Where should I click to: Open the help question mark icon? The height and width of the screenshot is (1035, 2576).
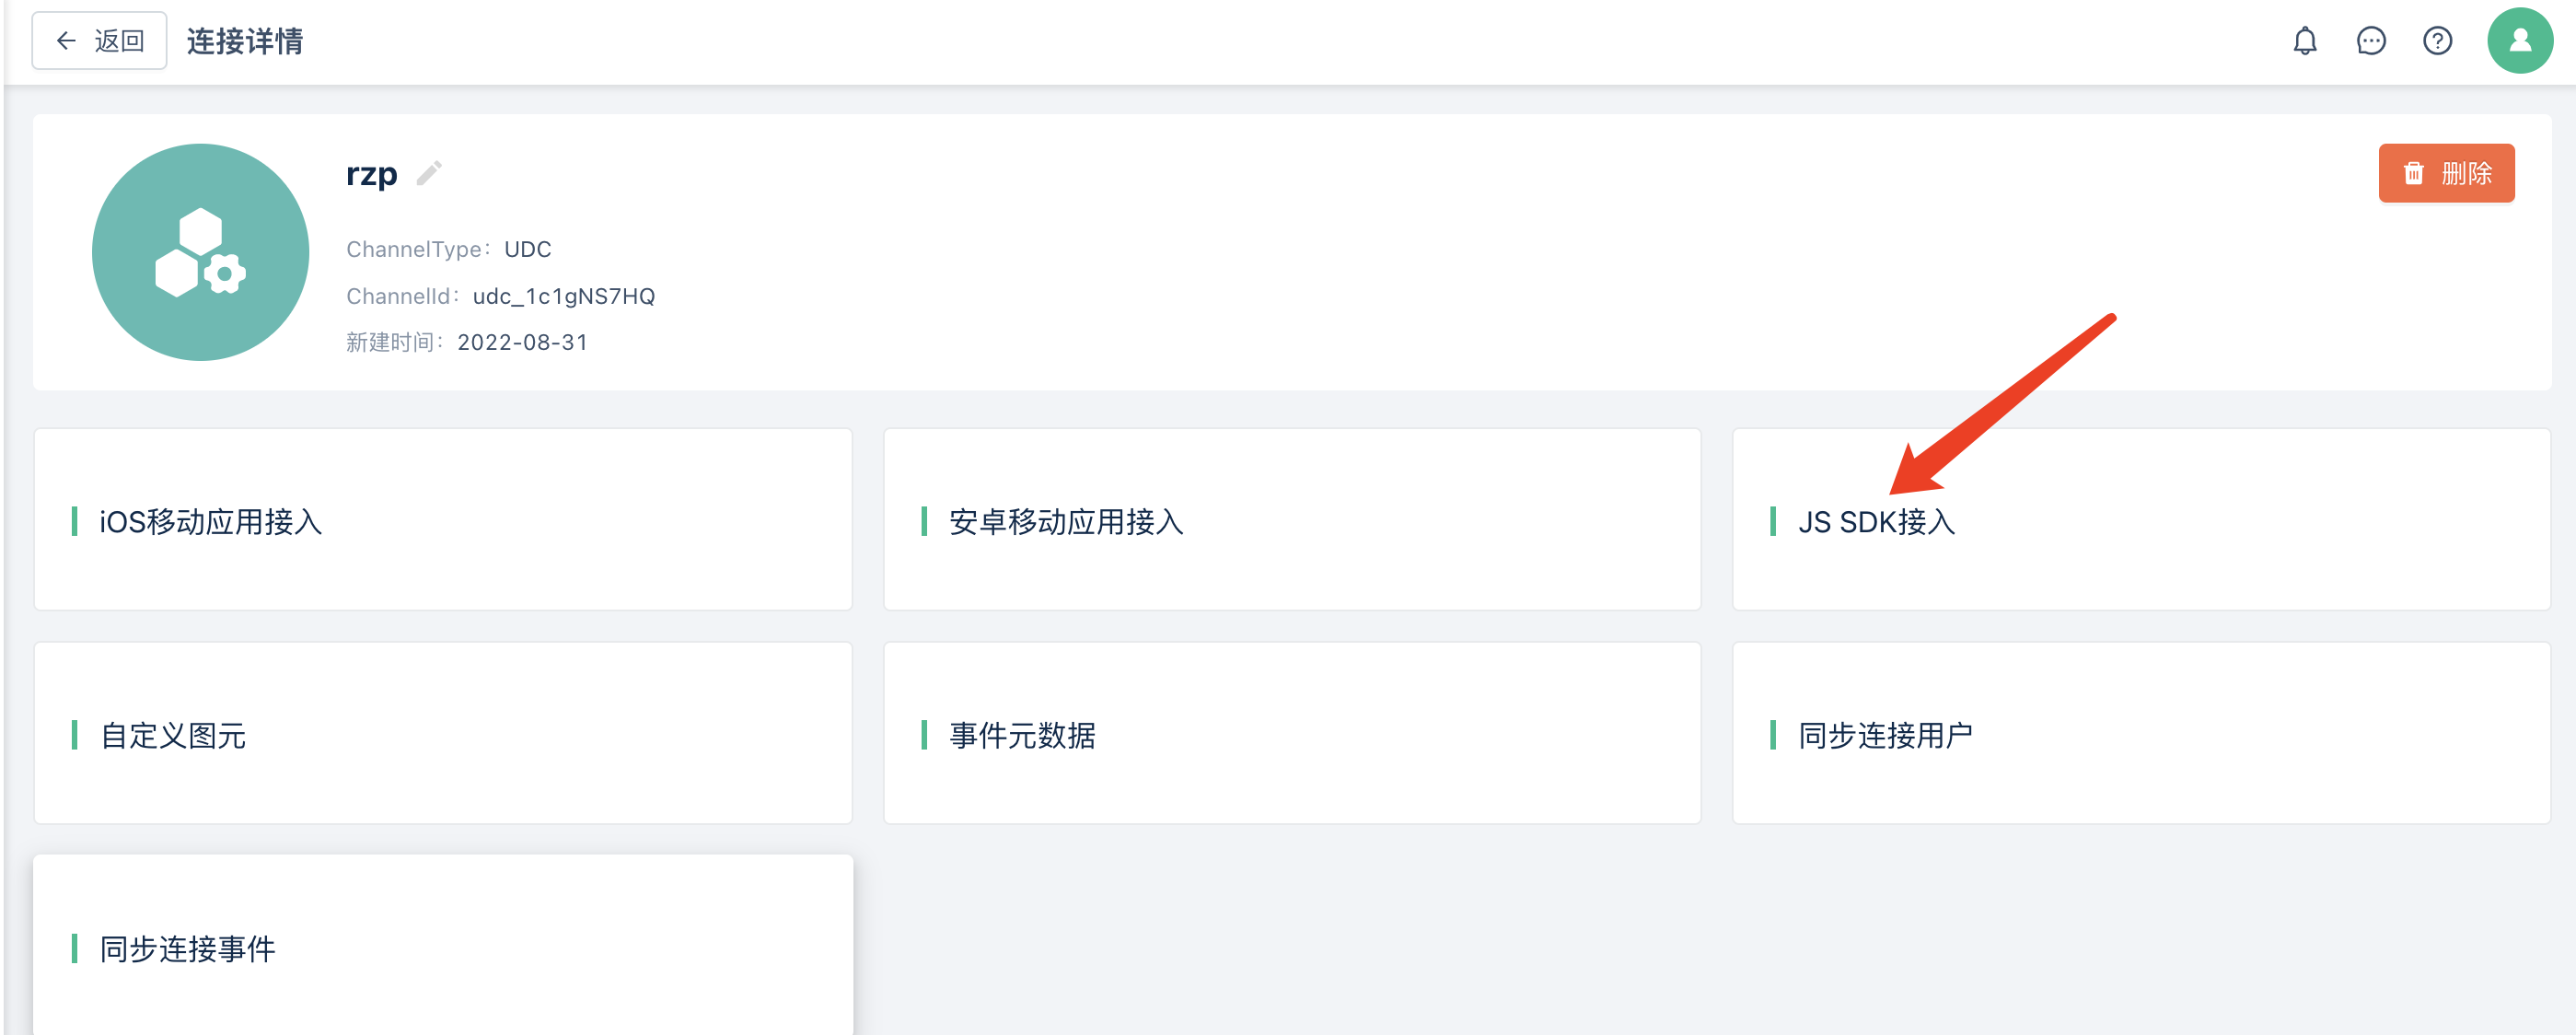pyautogui.click(x=2437, y=41)
